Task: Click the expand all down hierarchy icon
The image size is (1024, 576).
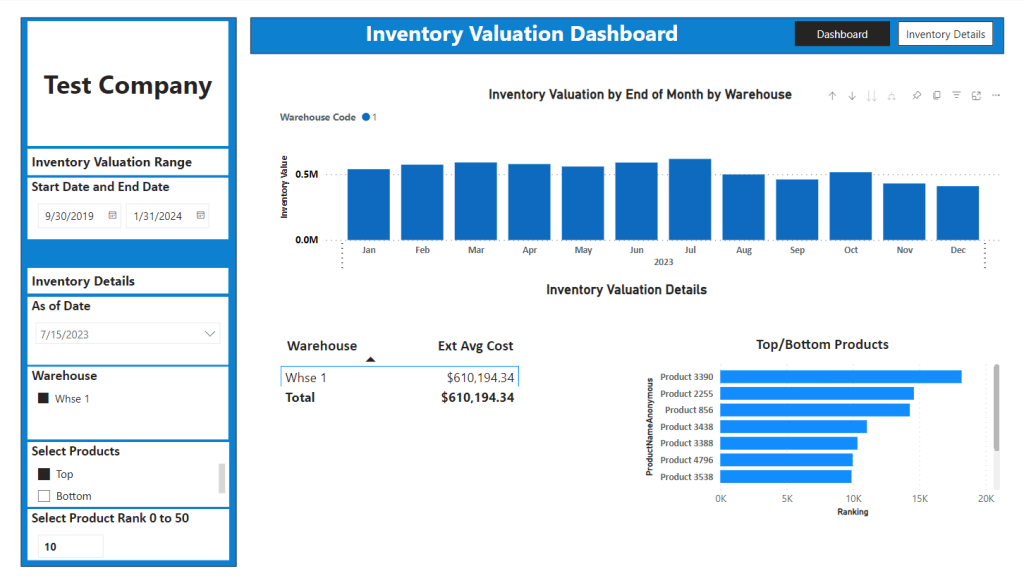Action: [891, 96]
